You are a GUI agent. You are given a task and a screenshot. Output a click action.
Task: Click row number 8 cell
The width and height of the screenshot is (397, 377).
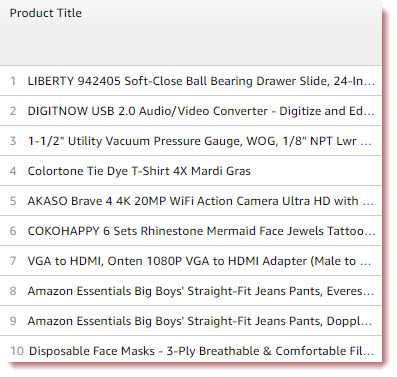point(13,291)
